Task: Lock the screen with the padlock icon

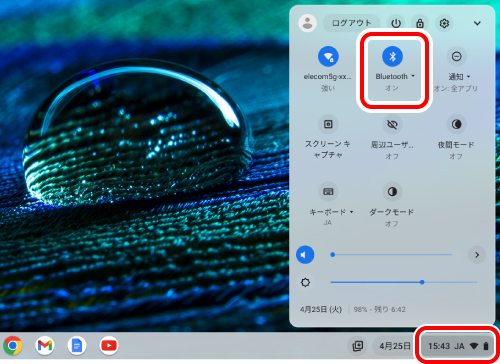Action: click(420, 23)
